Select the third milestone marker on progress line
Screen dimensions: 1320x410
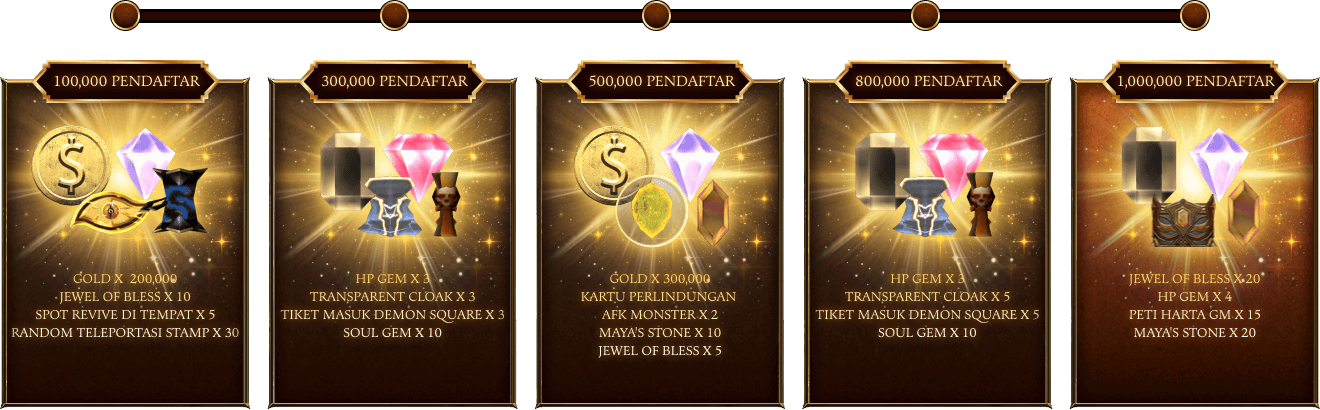click(x=655, y=15)
